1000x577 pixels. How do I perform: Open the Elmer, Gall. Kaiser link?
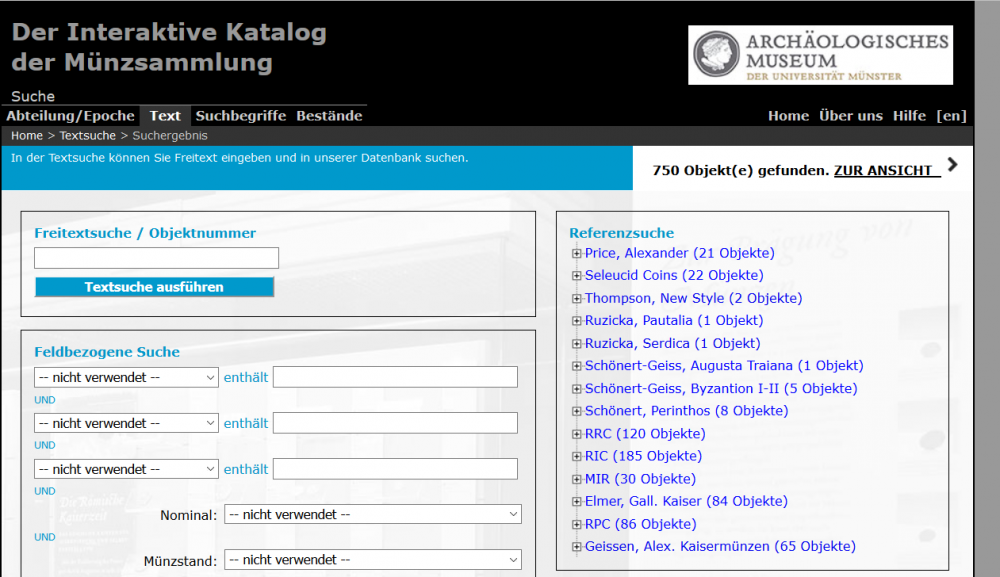(686, 501)
